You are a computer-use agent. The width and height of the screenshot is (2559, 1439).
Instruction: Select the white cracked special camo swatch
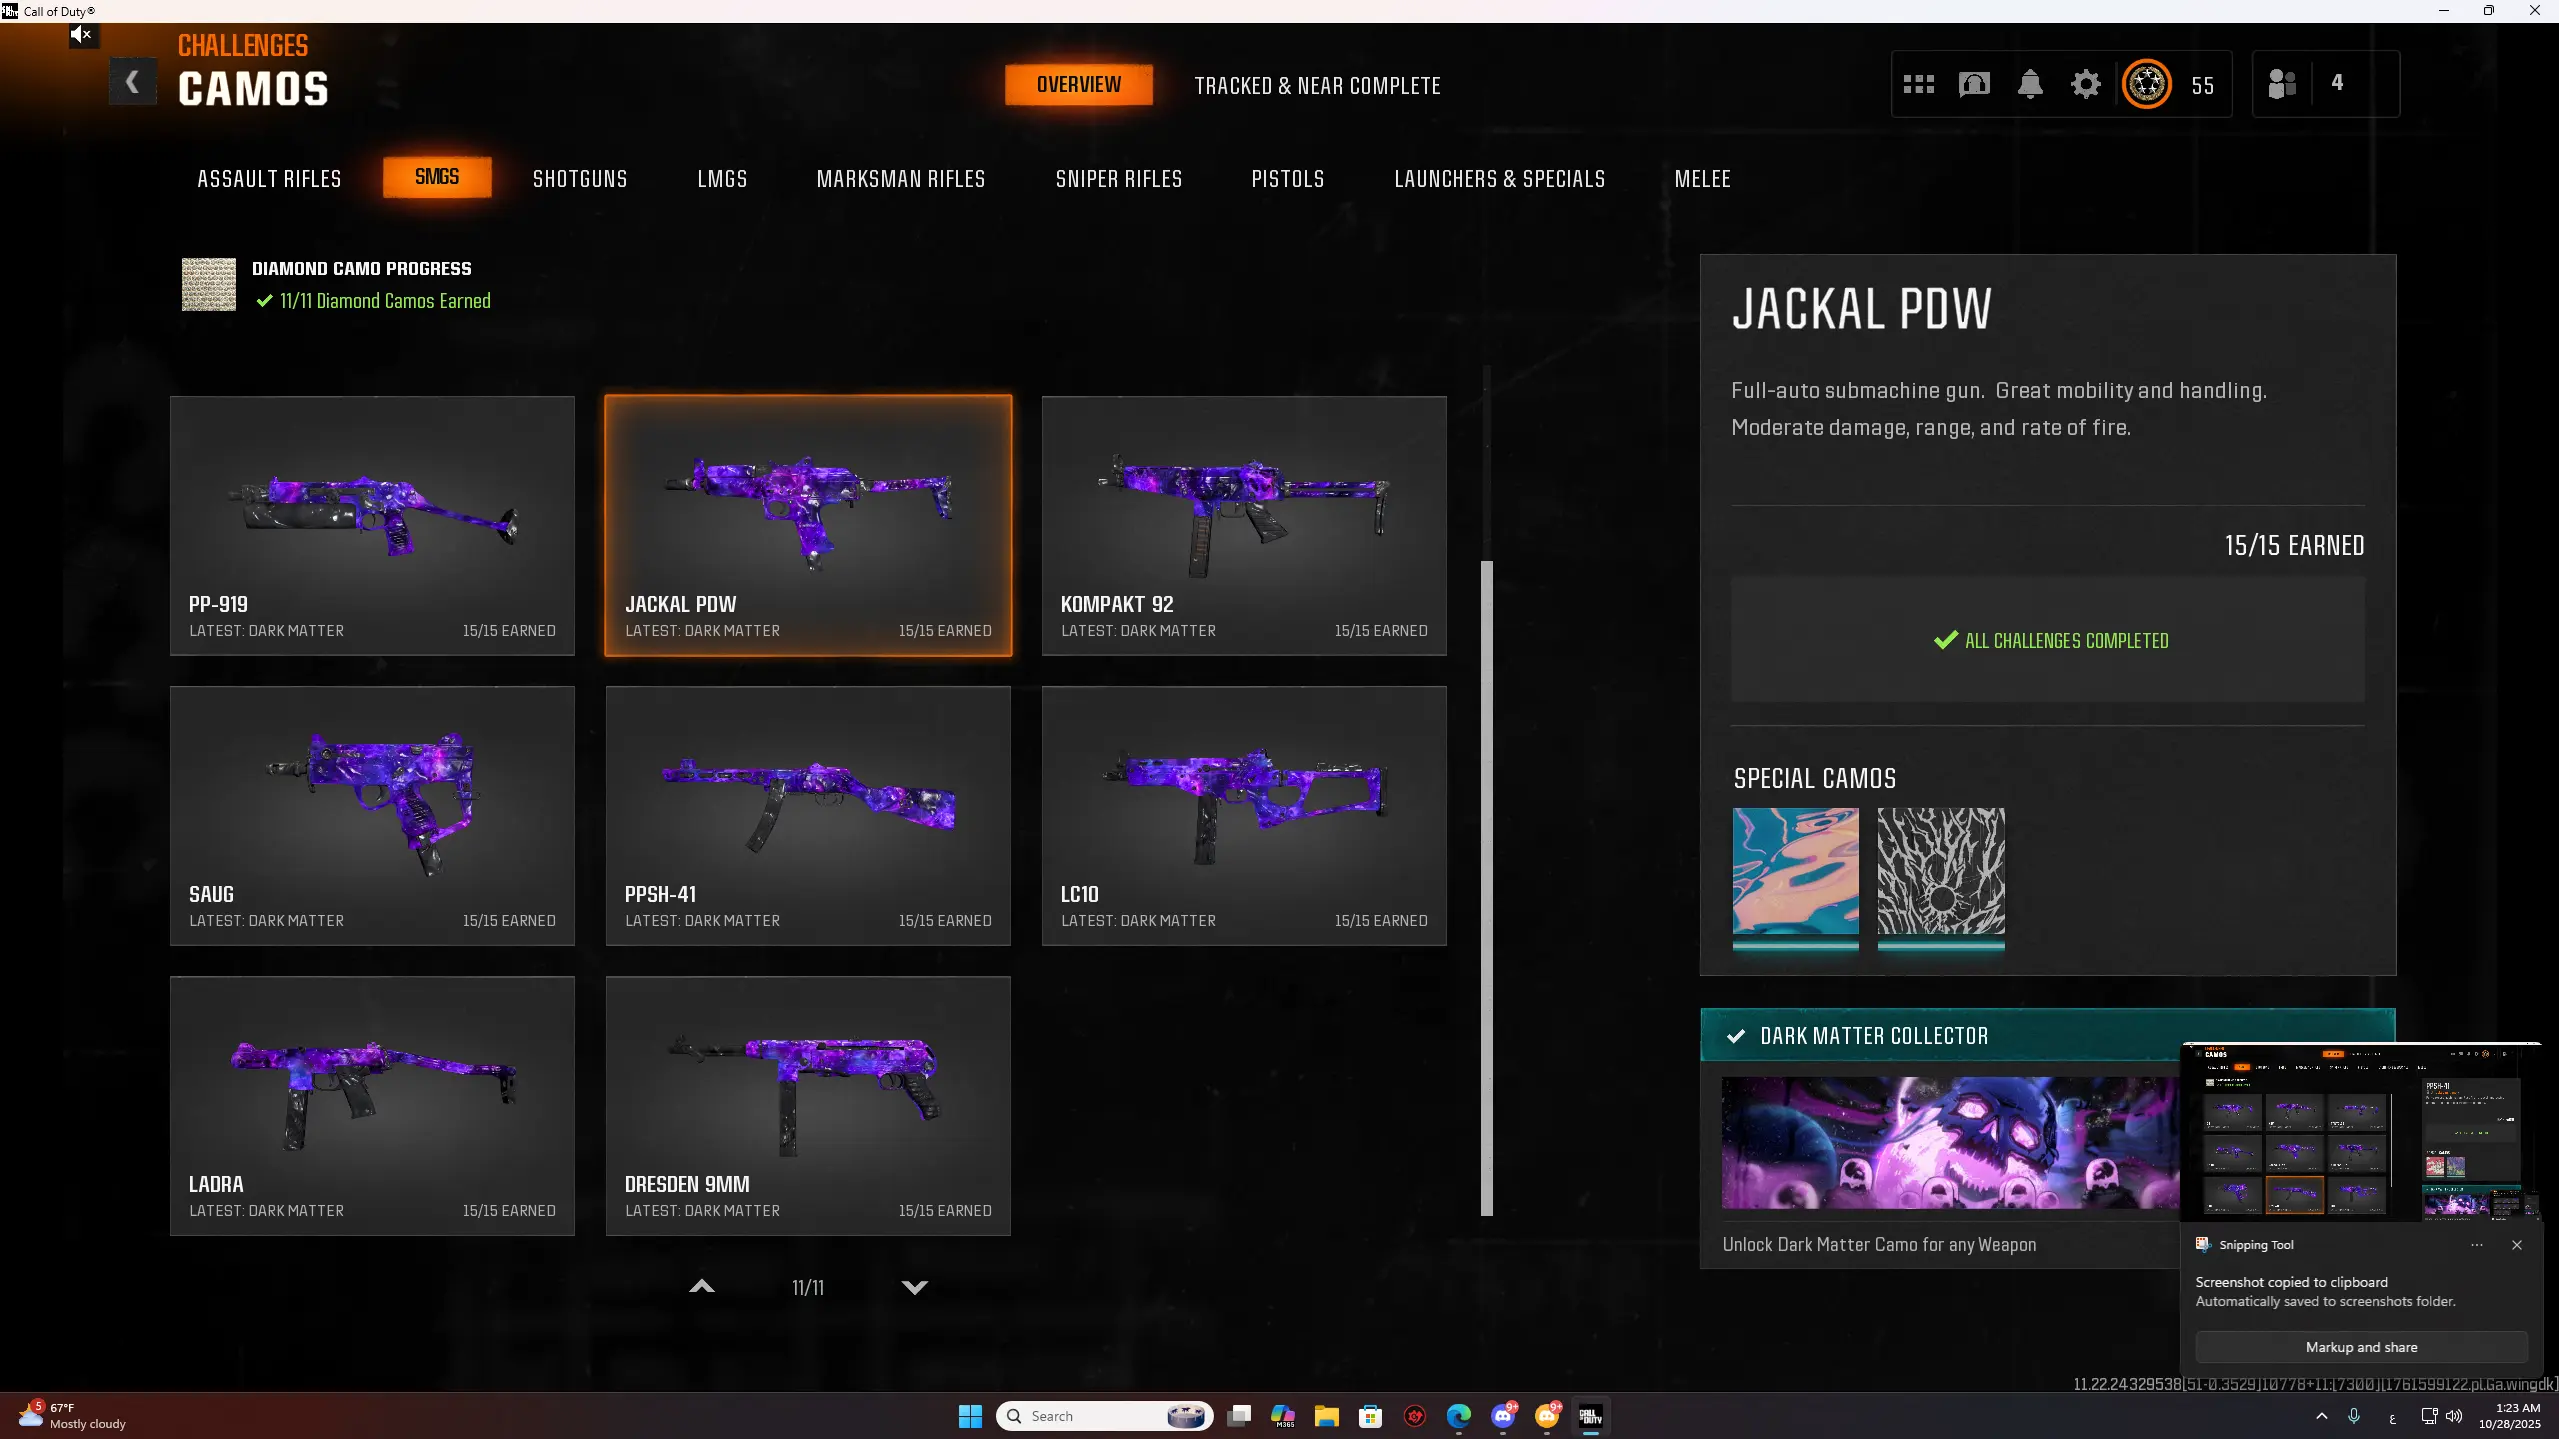(1940, 871)
